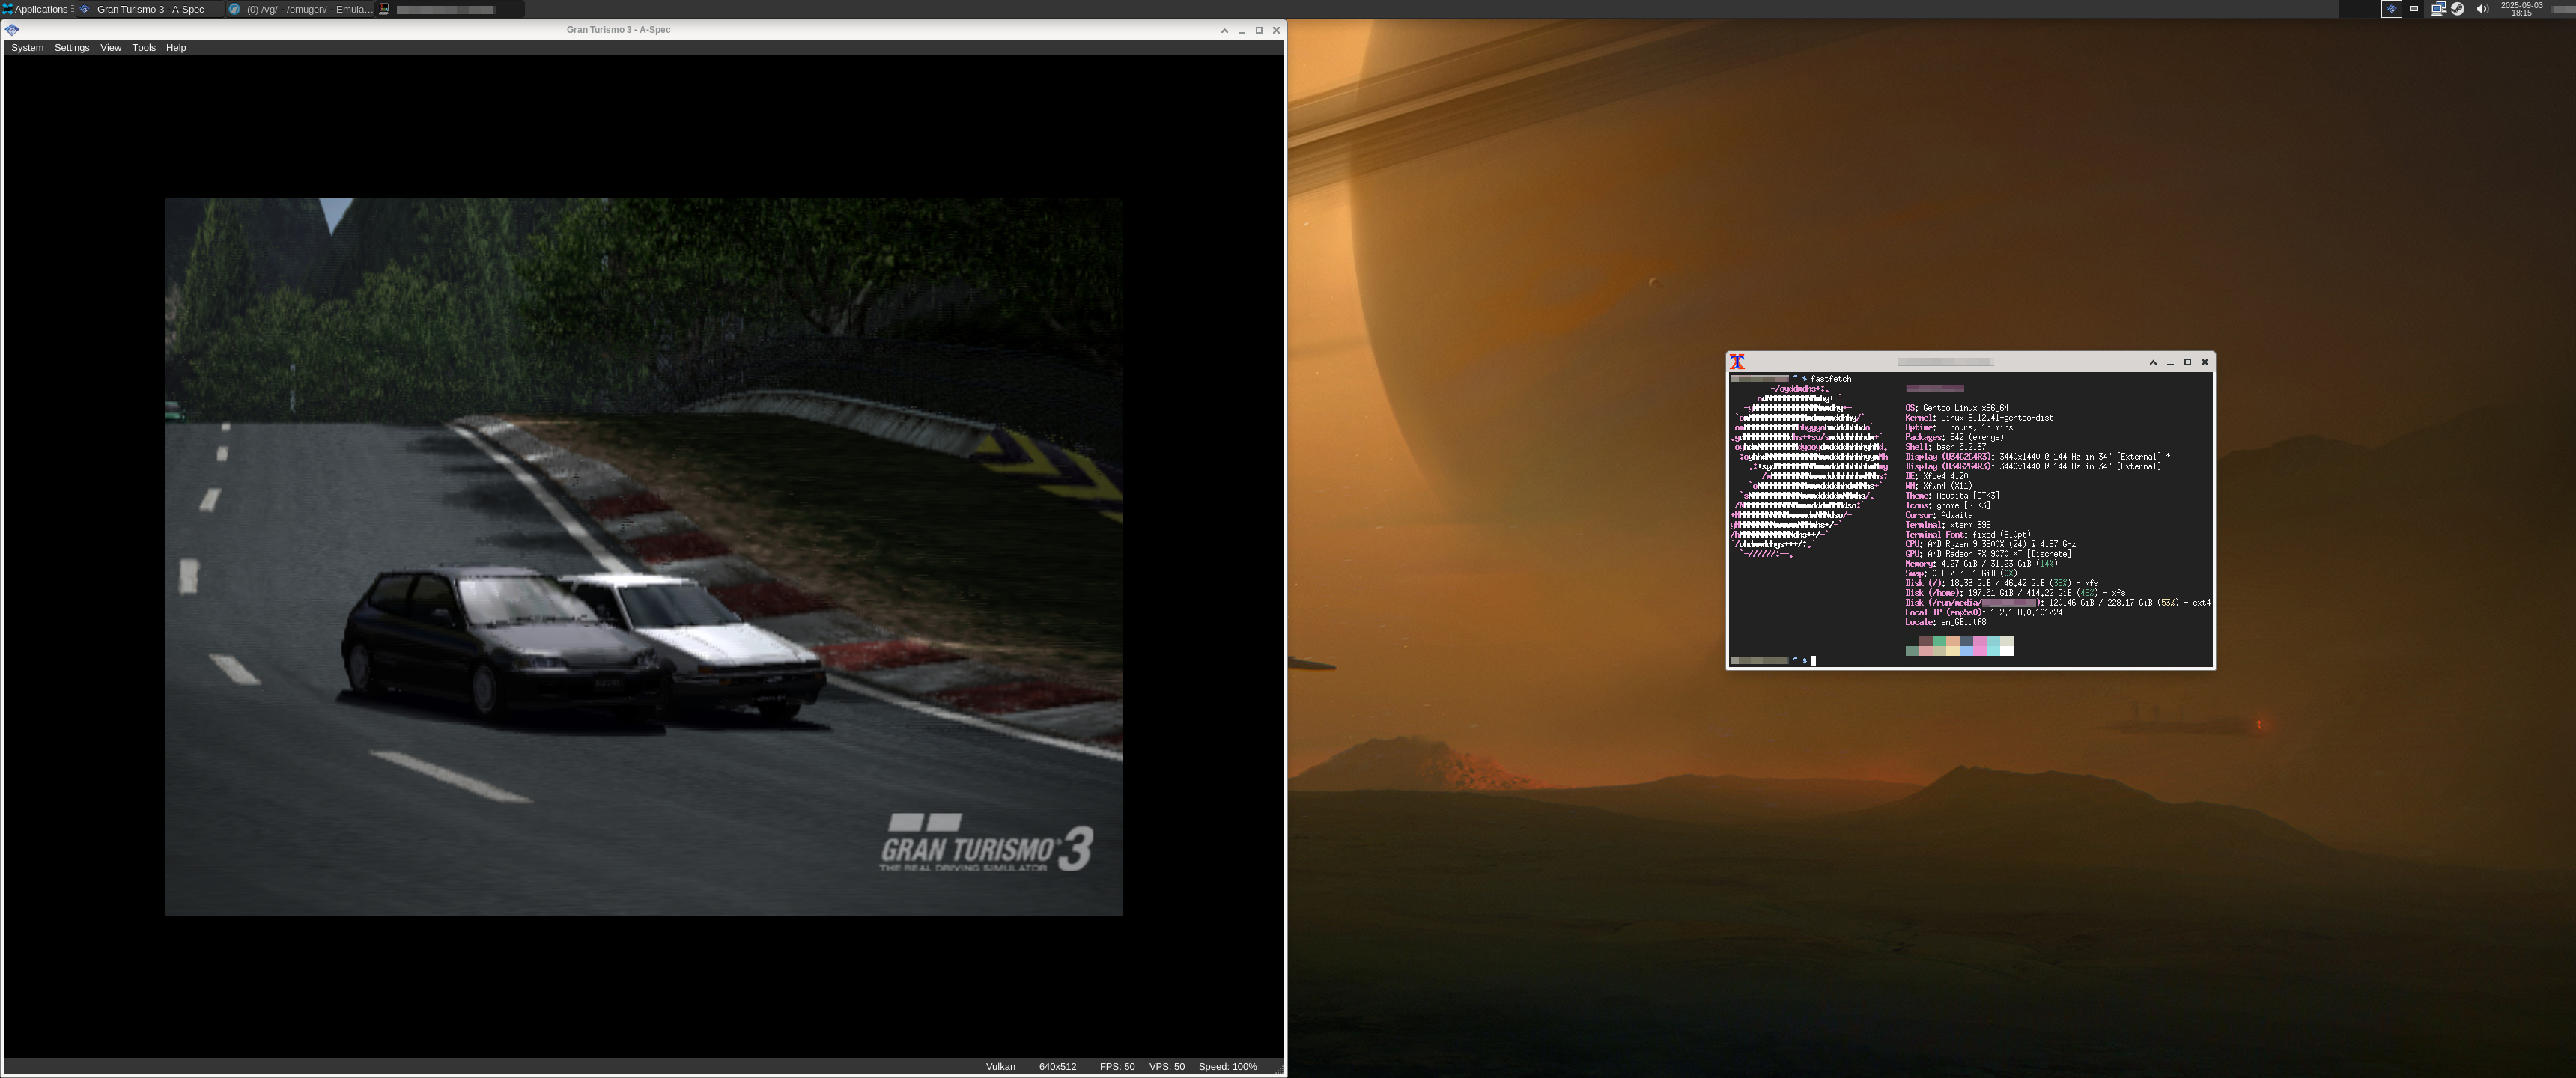Click the PCSX2 system tray icon
Image resolution: width=2576 pixels, height=1078 pixels.
pos(2391,9)
